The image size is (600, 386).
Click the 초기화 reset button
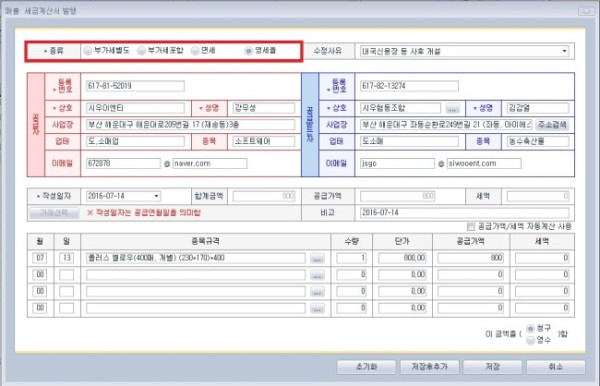(x=366, y=367)
